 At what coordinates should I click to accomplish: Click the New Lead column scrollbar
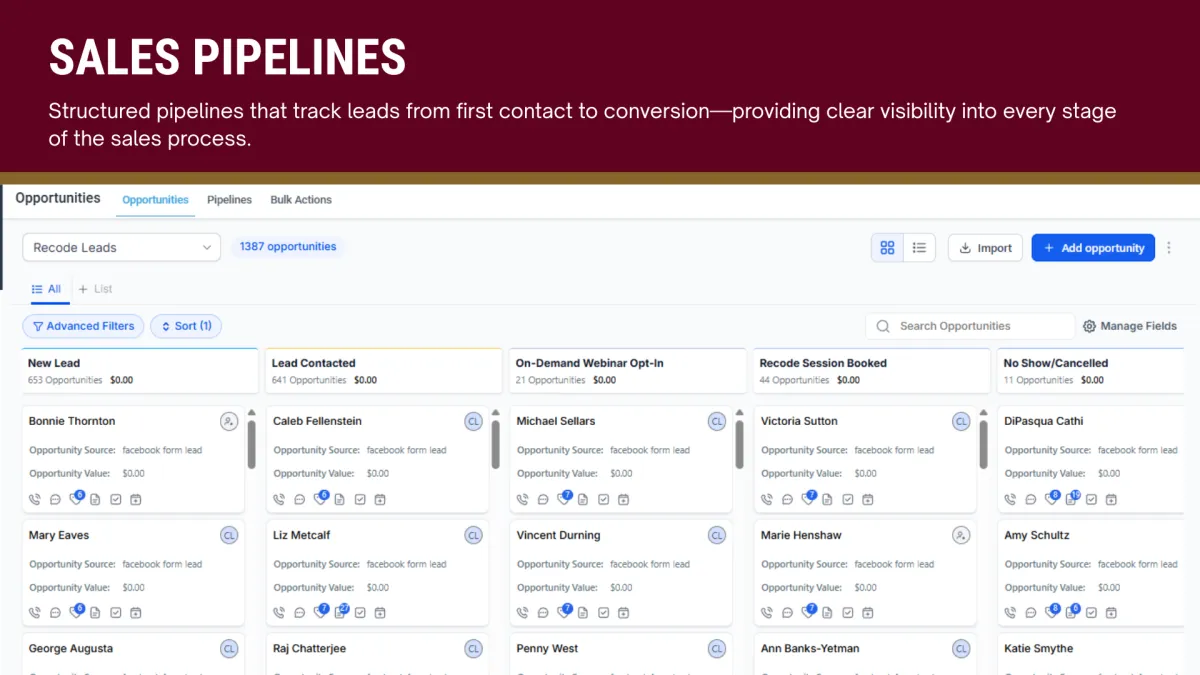pos(251,444)
